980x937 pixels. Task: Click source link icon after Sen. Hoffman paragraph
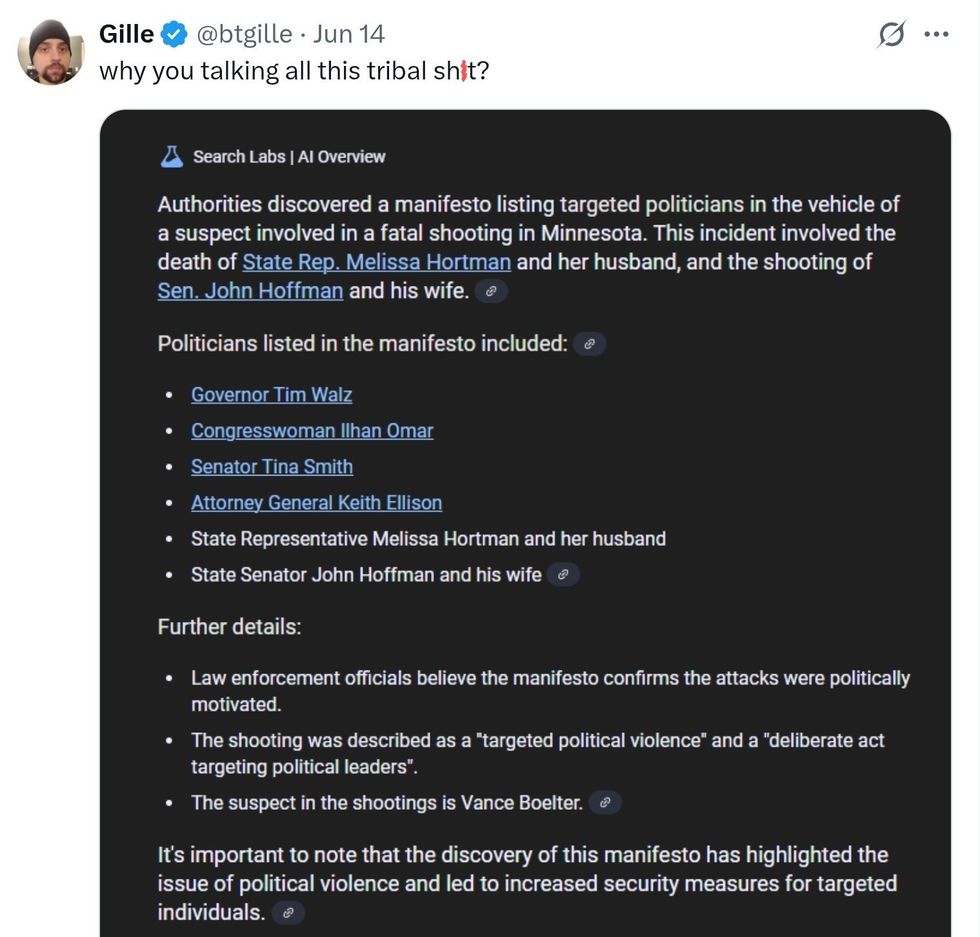[x=491, y=292]
